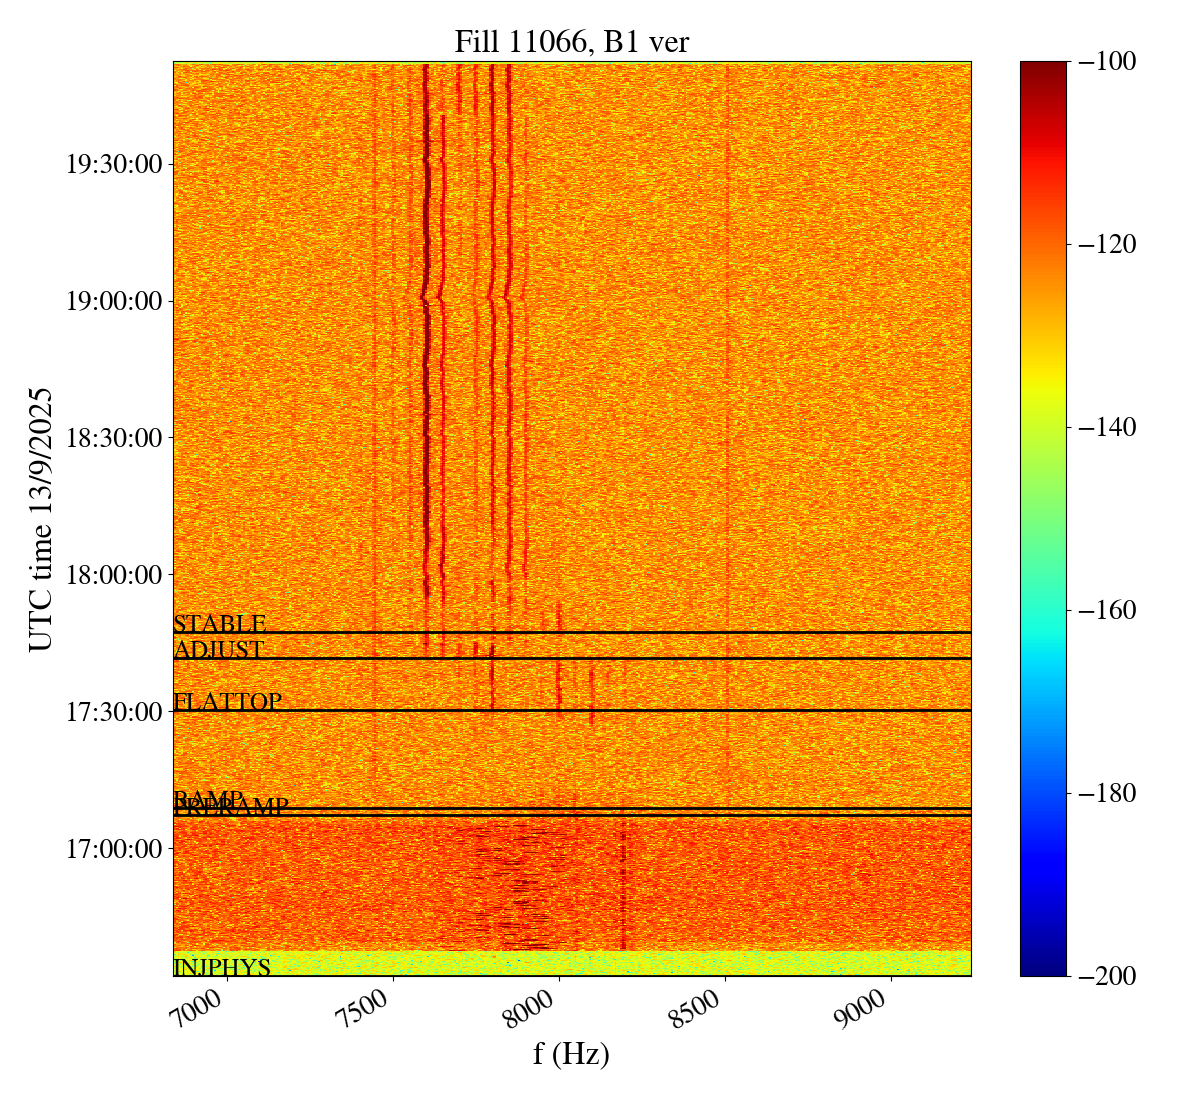1200x1100 pixels.
Task: Click the overlapping RAMP/PRERAMP label
Action: (230, 805)
